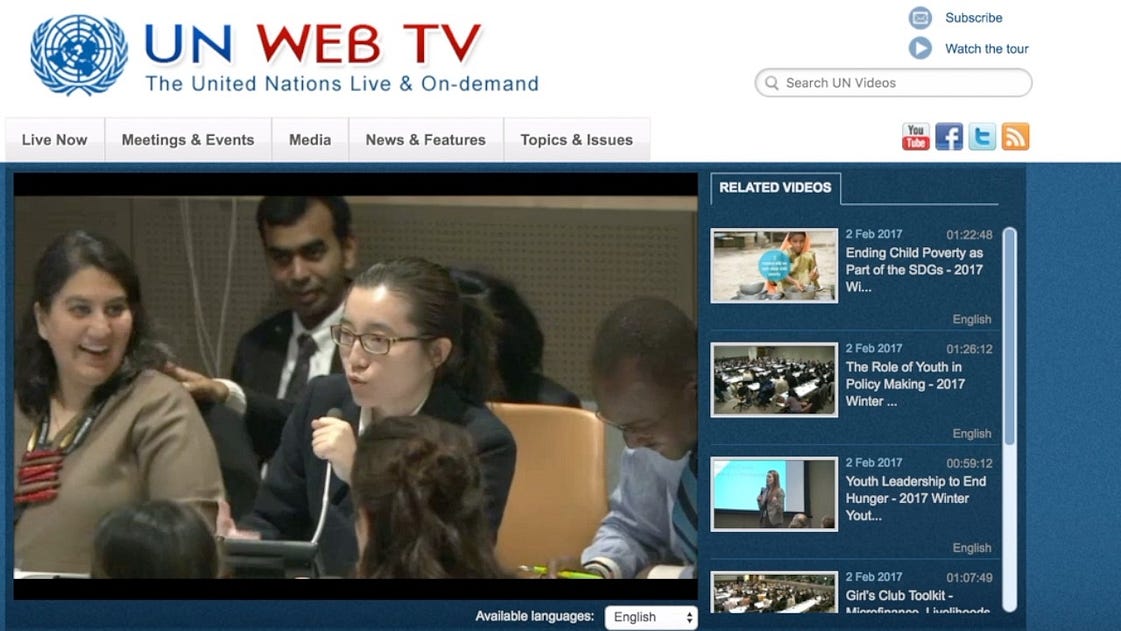
Task: Click the UN Web TV title
Action: 313,44
